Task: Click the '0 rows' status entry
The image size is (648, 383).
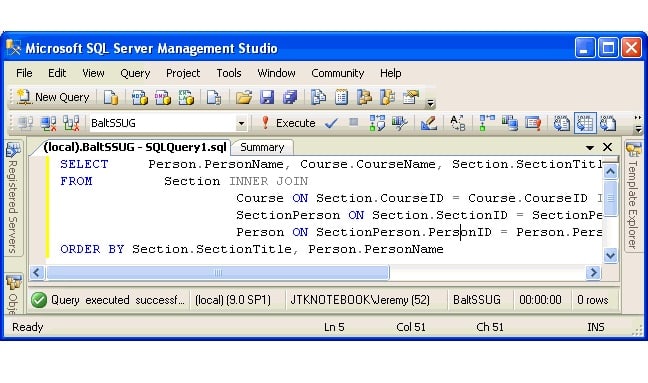Action: point(593,300)
